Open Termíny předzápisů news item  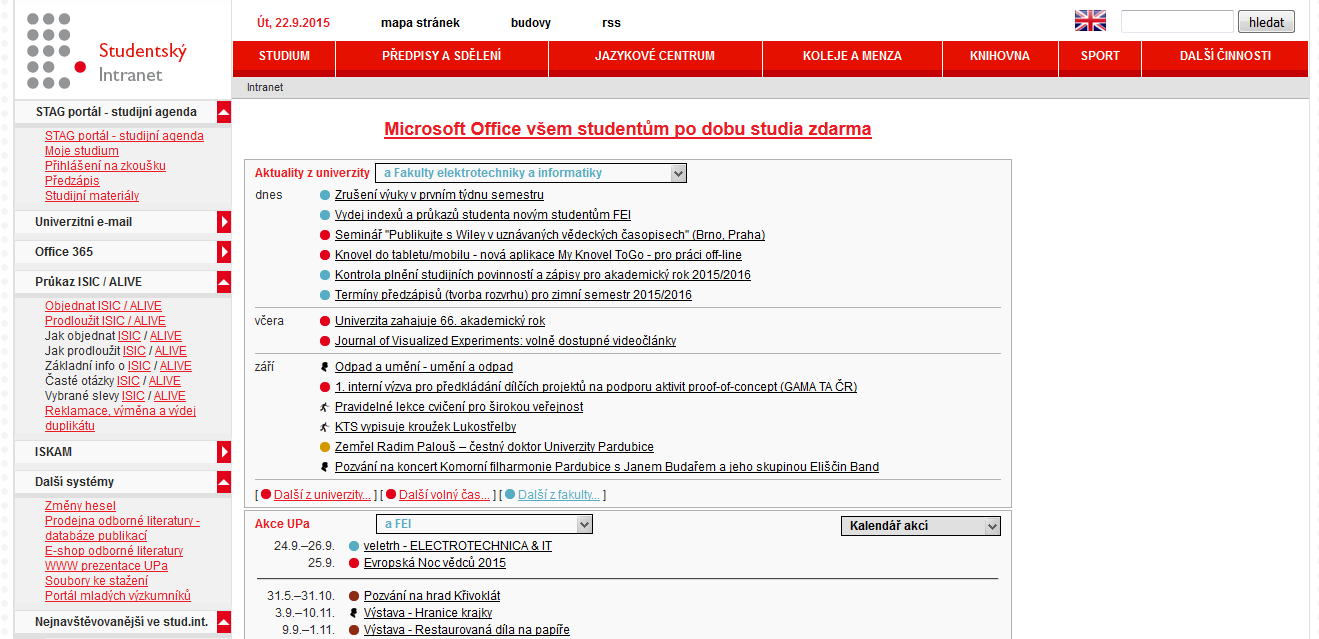[513, 295]
